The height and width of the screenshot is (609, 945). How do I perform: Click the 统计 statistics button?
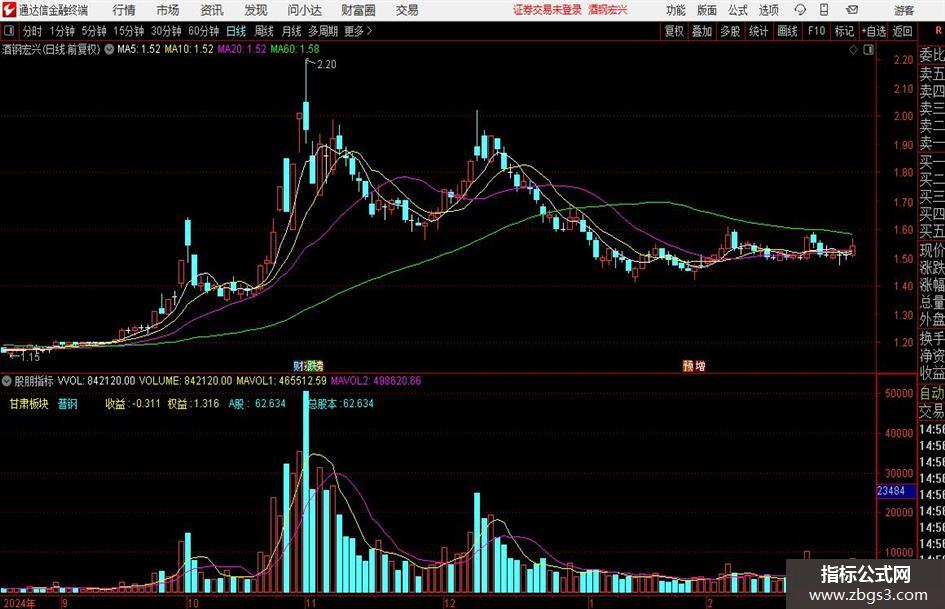click(758, 31)
